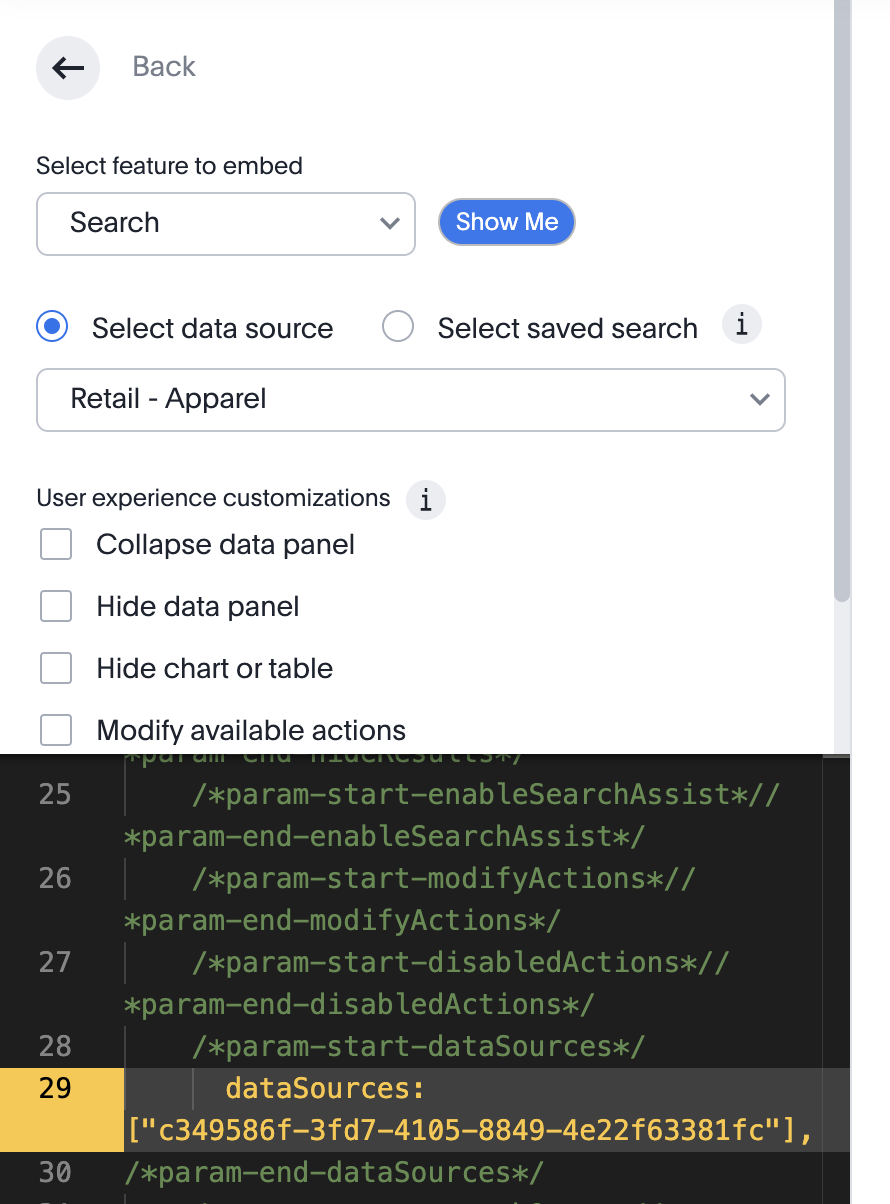Image resolution: width=890 pixels, height=1204 pixels.
Task: Enable the Collapse data panel checkbox
Action: 56,545
